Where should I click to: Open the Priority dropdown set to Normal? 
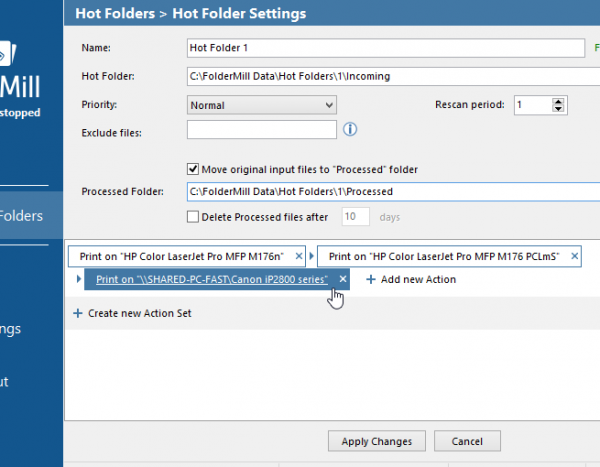pyautogui.click(x=262, y=105)
